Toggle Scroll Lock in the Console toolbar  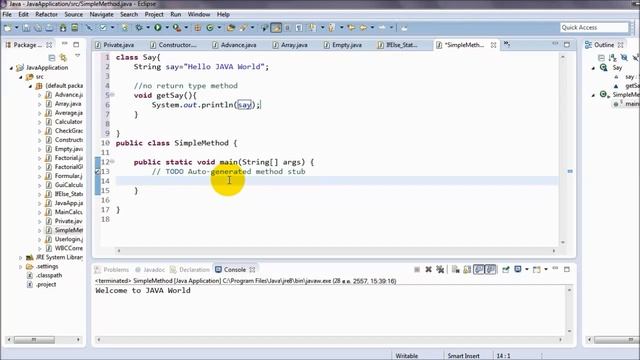pyautogui.click(x=467, y=269)
